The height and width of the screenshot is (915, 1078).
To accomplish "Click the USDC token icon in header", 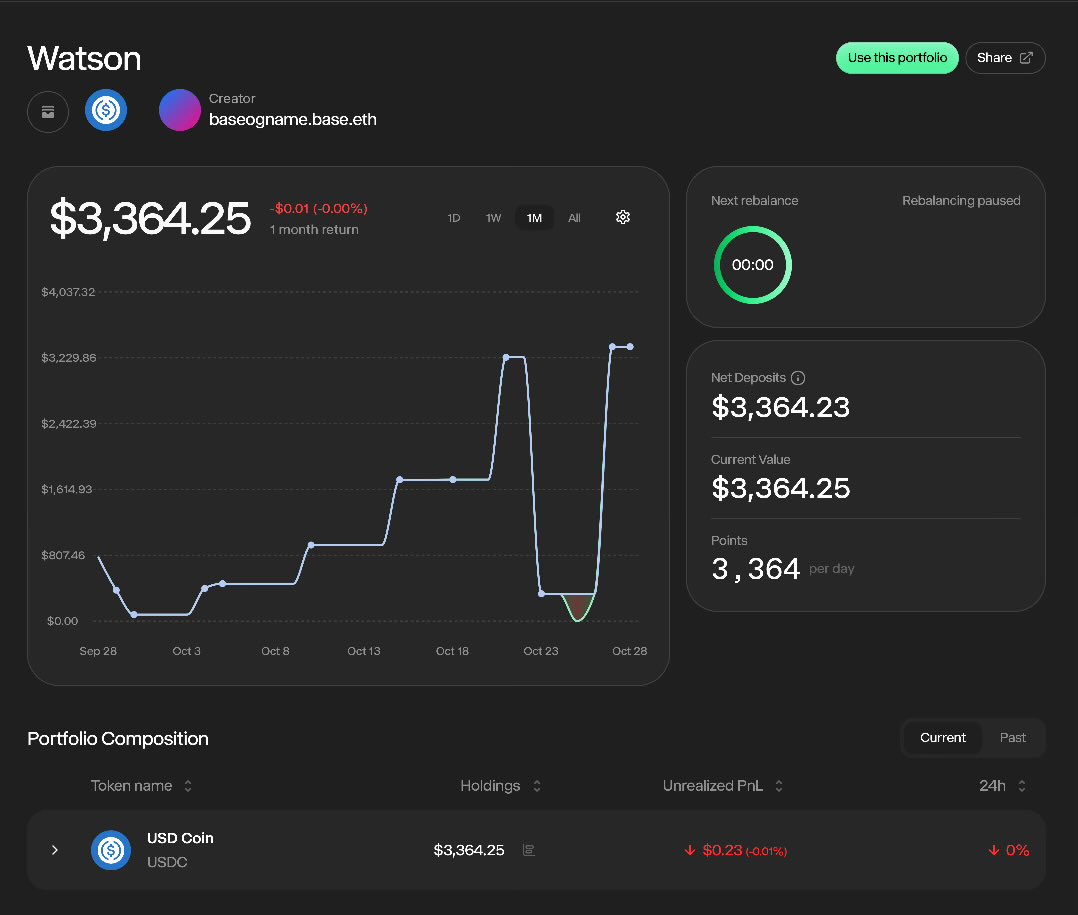I will click(106, 110).
